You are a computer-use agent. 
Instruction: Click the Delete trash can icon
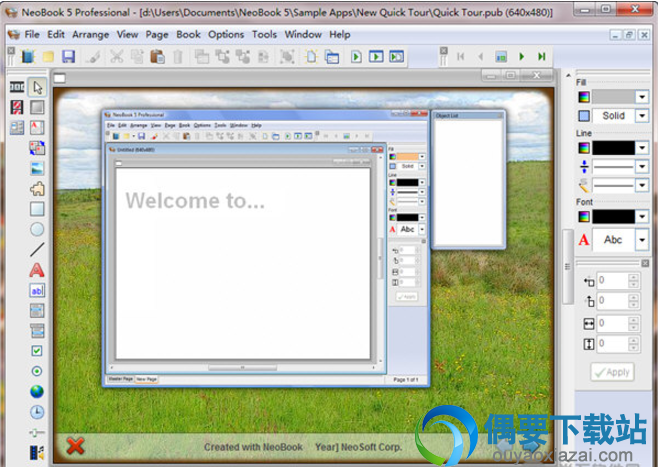(x=178, y=56)
